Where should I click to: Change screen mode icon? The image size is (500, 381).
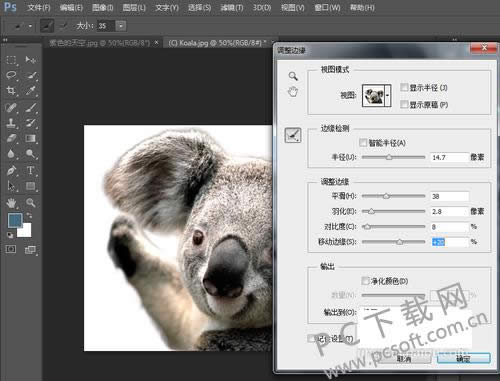click(x=30, y=249)
